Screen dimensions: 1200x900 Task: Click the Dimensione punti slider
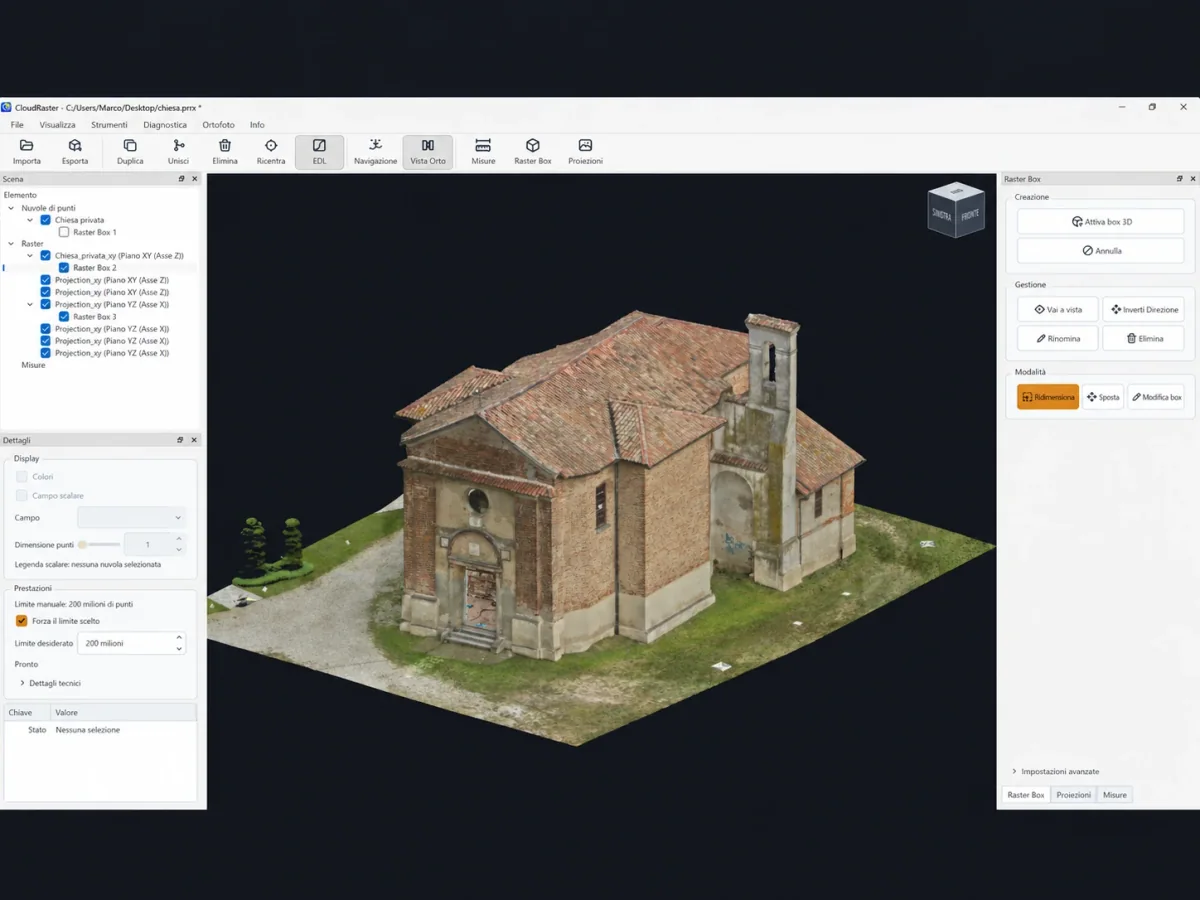(x=98, y=545)
